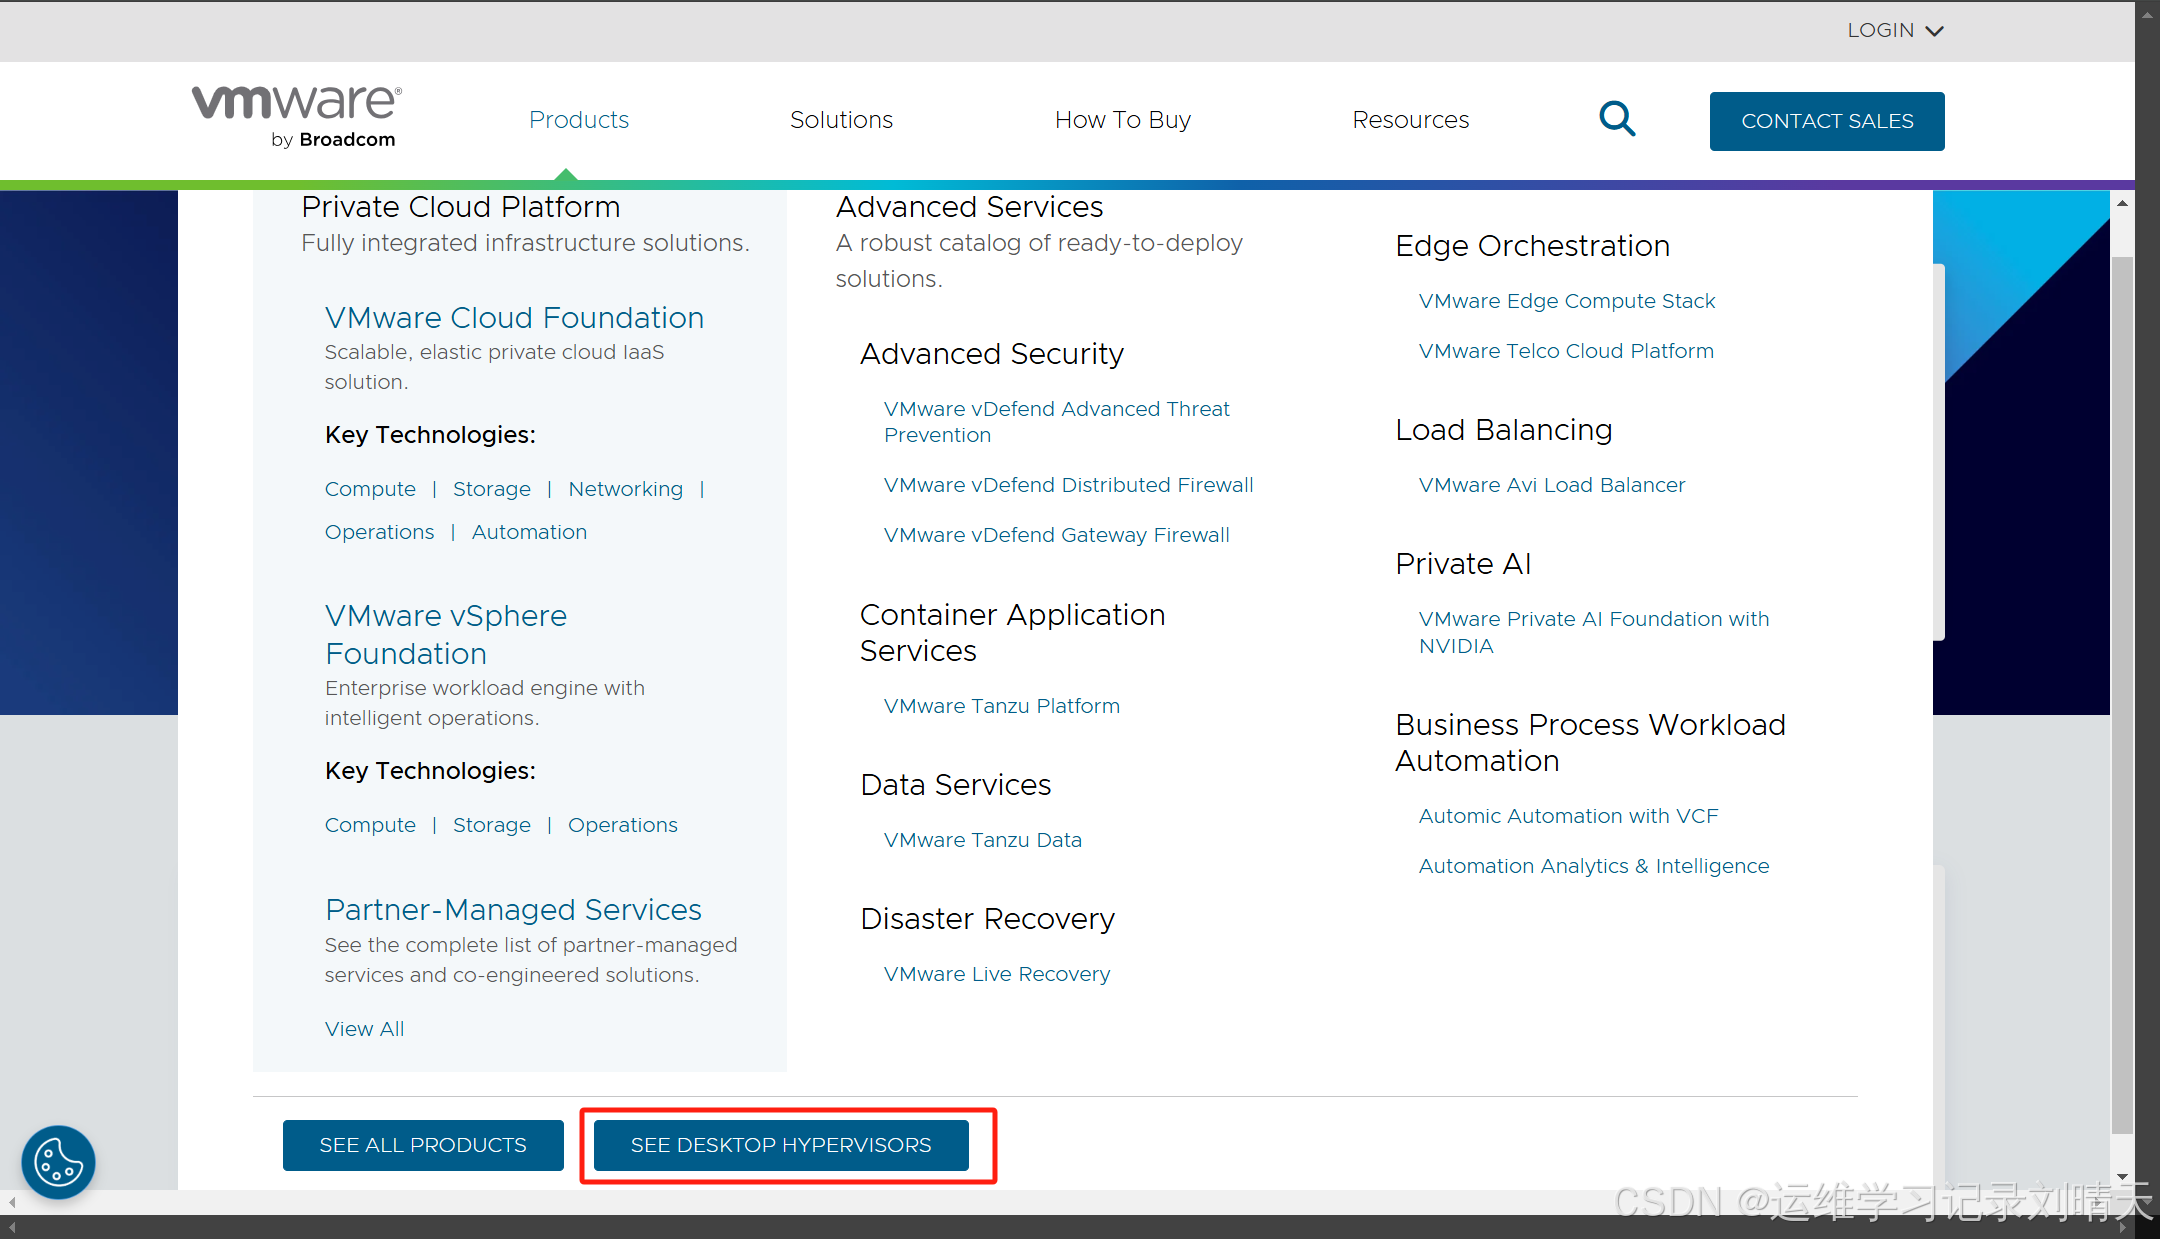2160x1239 pixels.
Task: Open the search function
Action: coord(1617,119)
